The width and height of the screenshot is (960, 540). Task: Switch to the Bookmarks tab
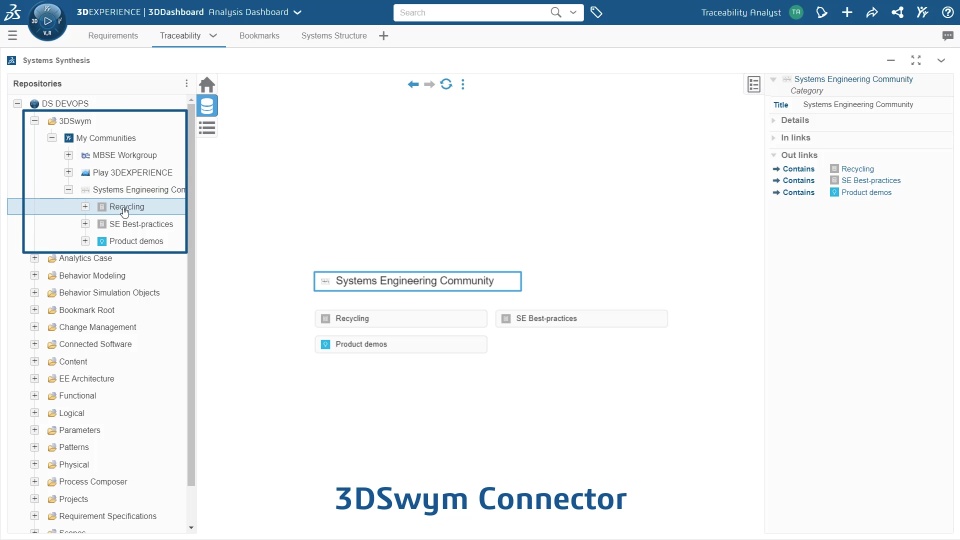(x=259, y=36)
